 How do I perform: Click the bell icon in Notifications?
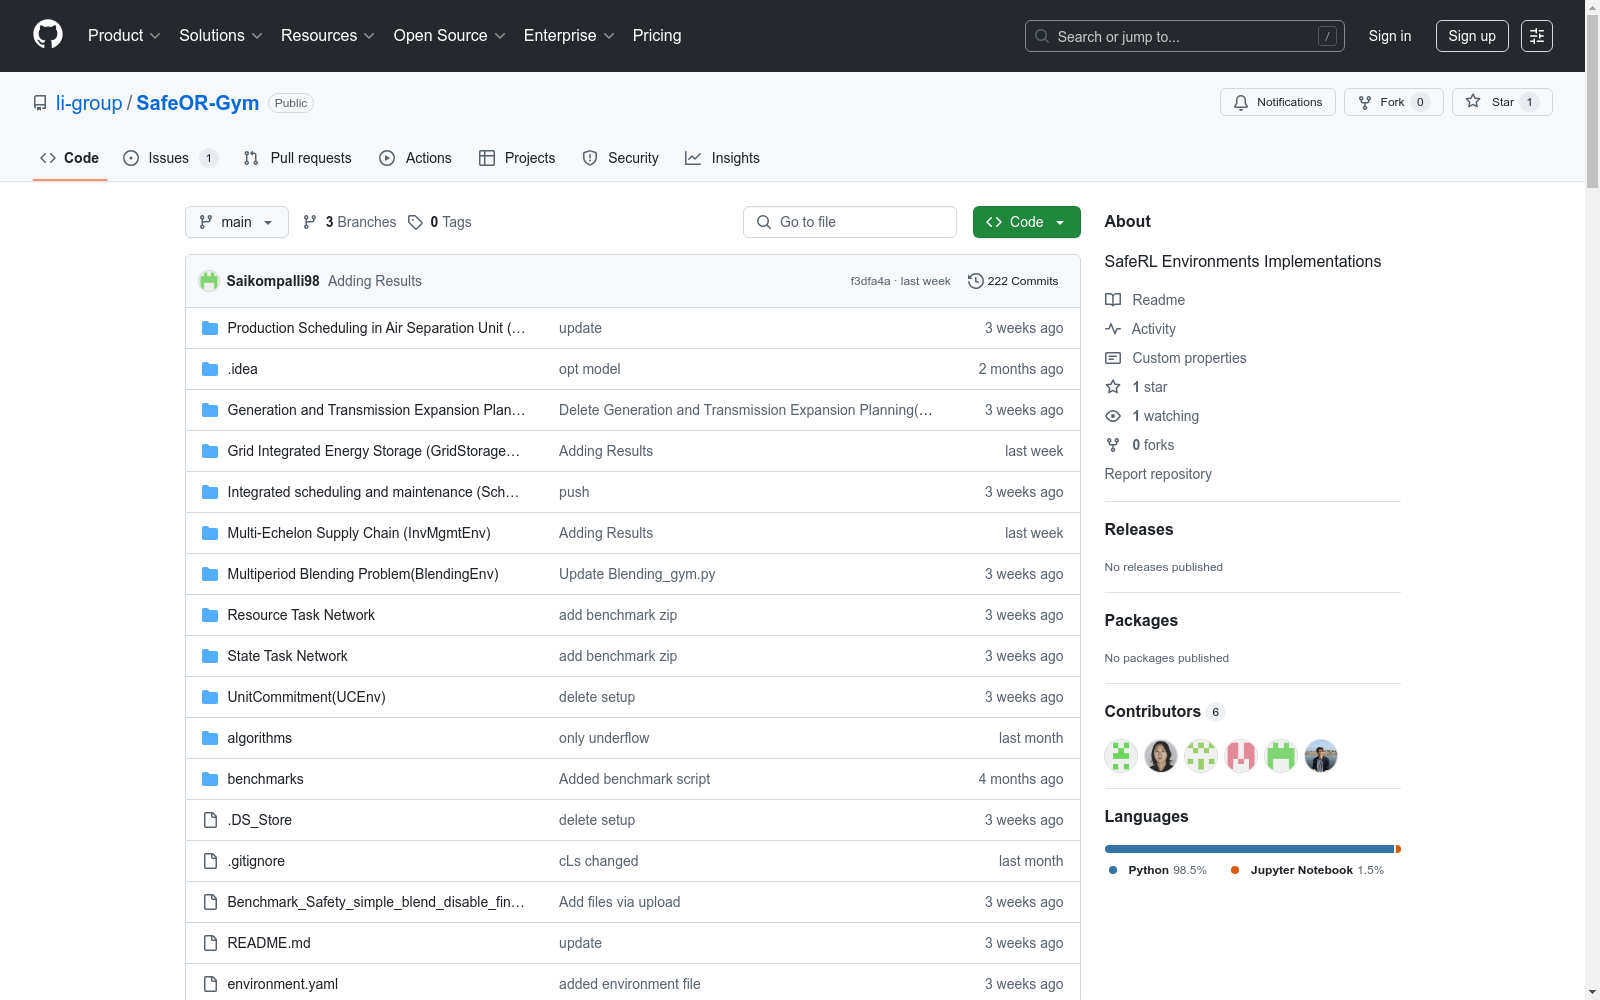(x=1241, y=102)
